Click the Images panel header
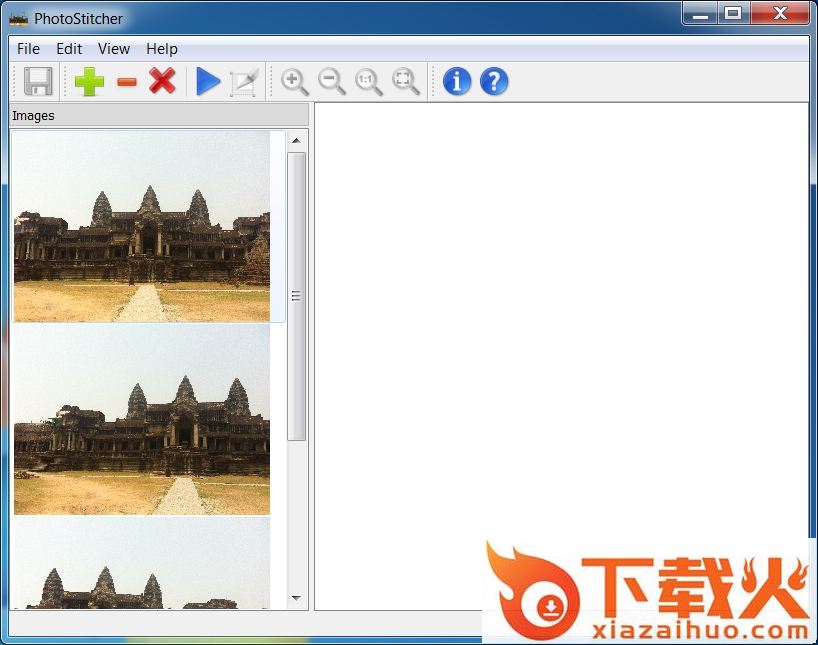Viewport: 818px width, 645px height. tap(159, 115)
